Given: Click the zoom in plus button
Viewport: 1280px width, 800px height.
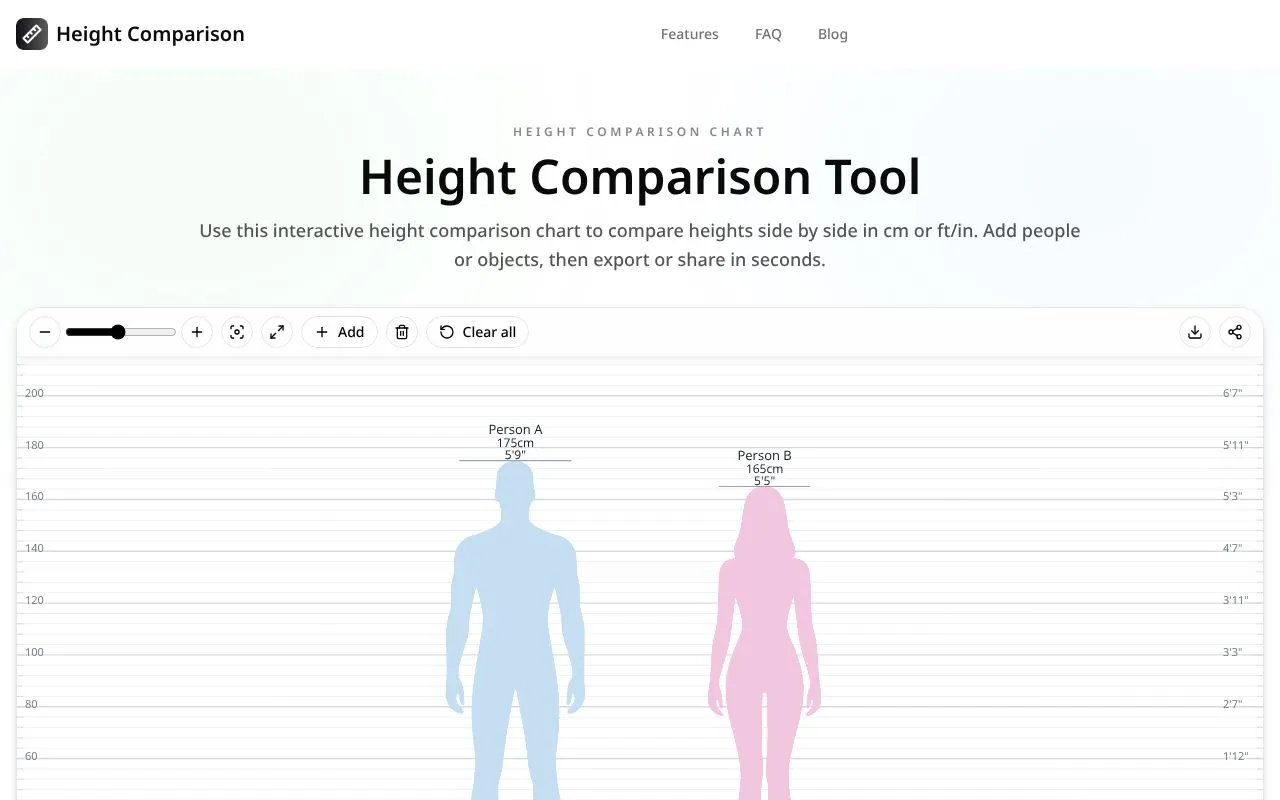Looking at the screenshot, I should 197,332.
